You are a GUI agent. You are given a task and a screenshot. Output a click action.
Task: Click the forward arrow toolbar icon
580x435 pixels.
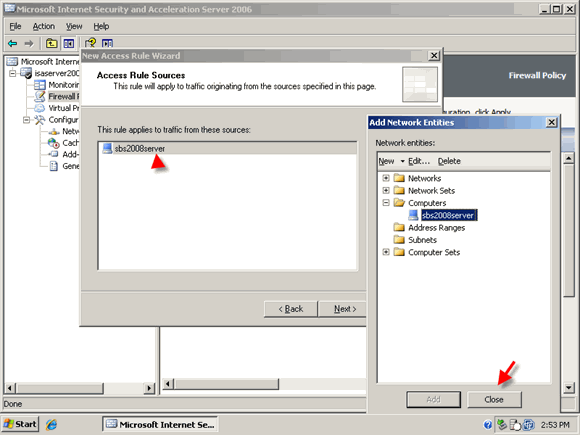tap(29, 44)
